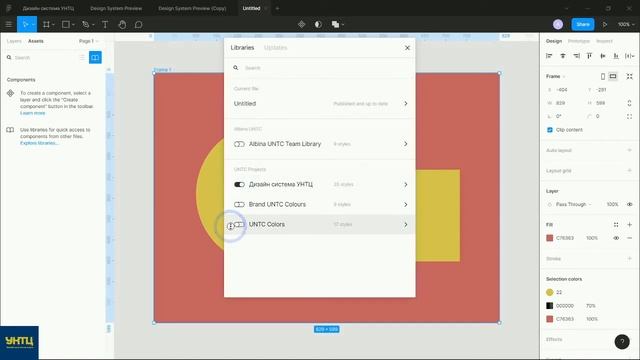Enable the UNTC Colors library switch
The image size is (640, 360).
point(239,224)
